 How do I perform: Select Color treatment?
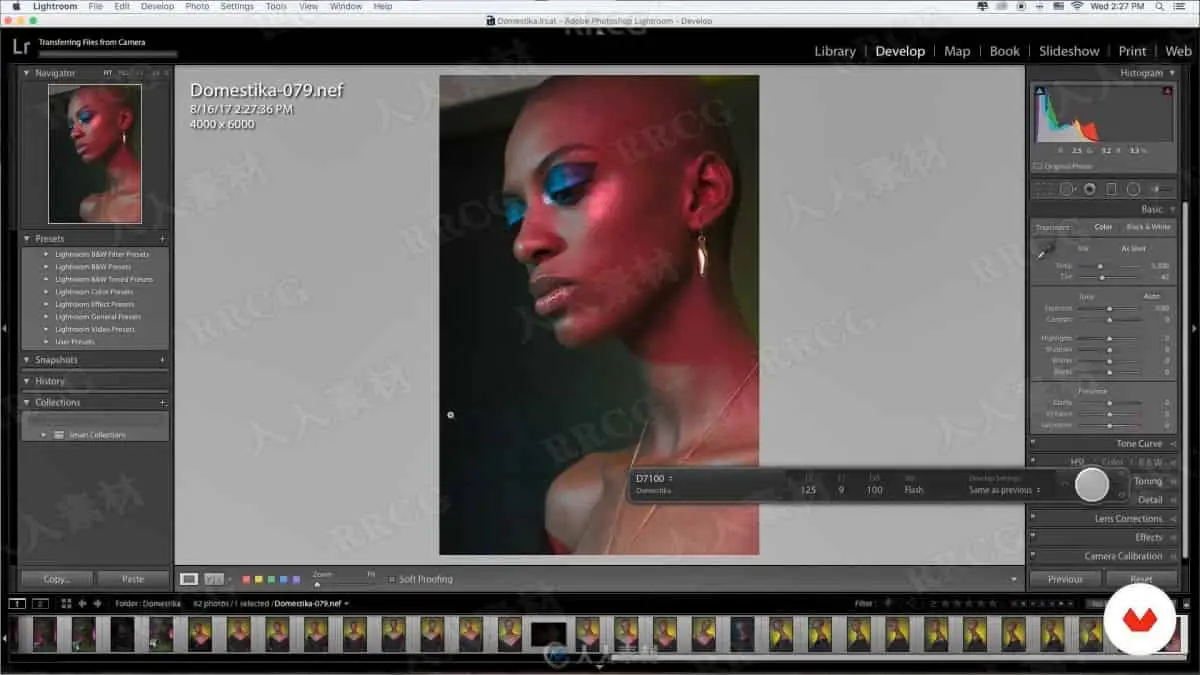coord(1103,227)
